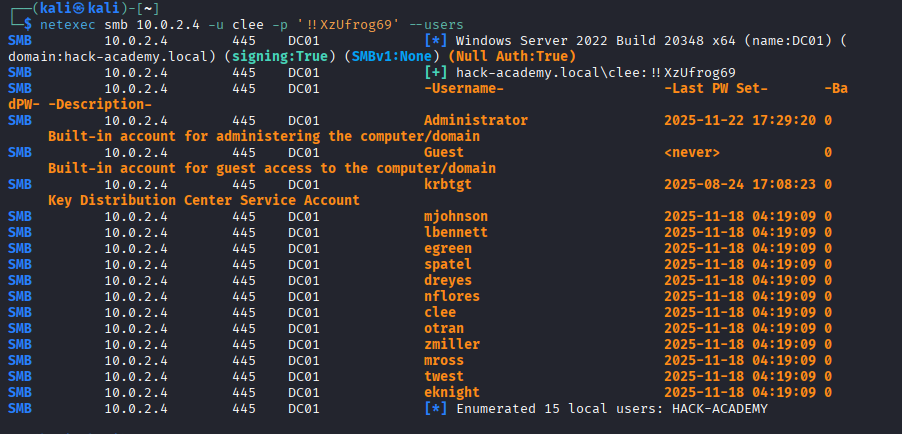The width and height of the screenshot is (902, 434).
Task: Click the spatel username
Action: coord(448,264)
